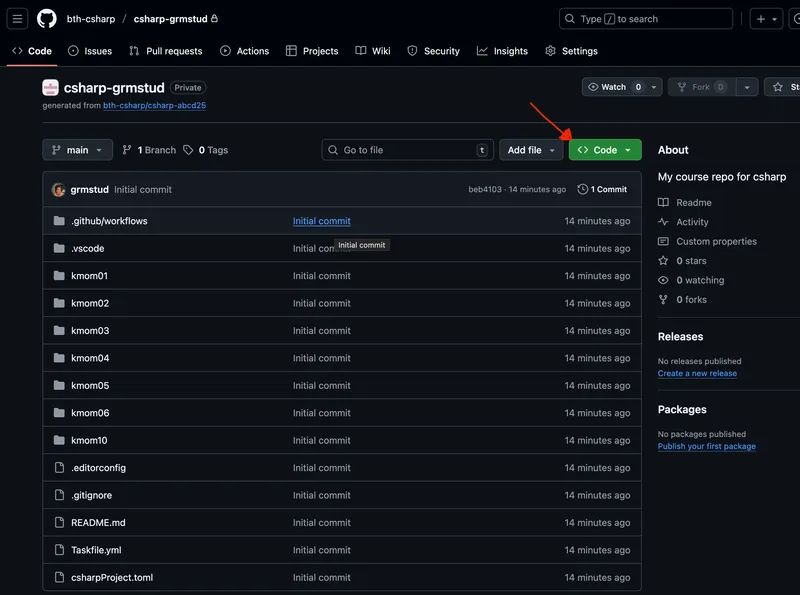Click the grmstud avatar in commit row
800x595 pixels.
(x=59, y=189)
